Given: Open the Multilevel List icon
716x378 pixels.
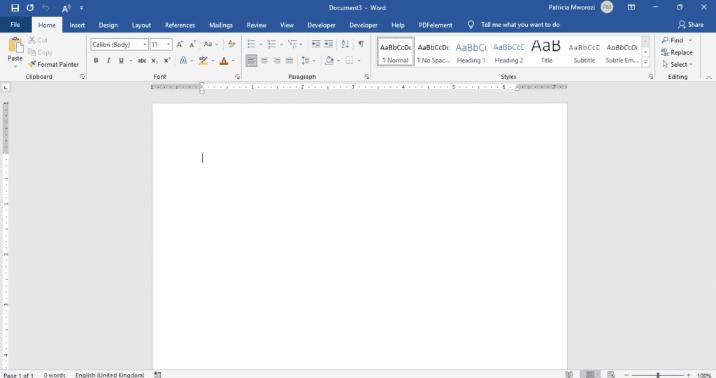Looking at the screenshot, I should tap(292, 44).
